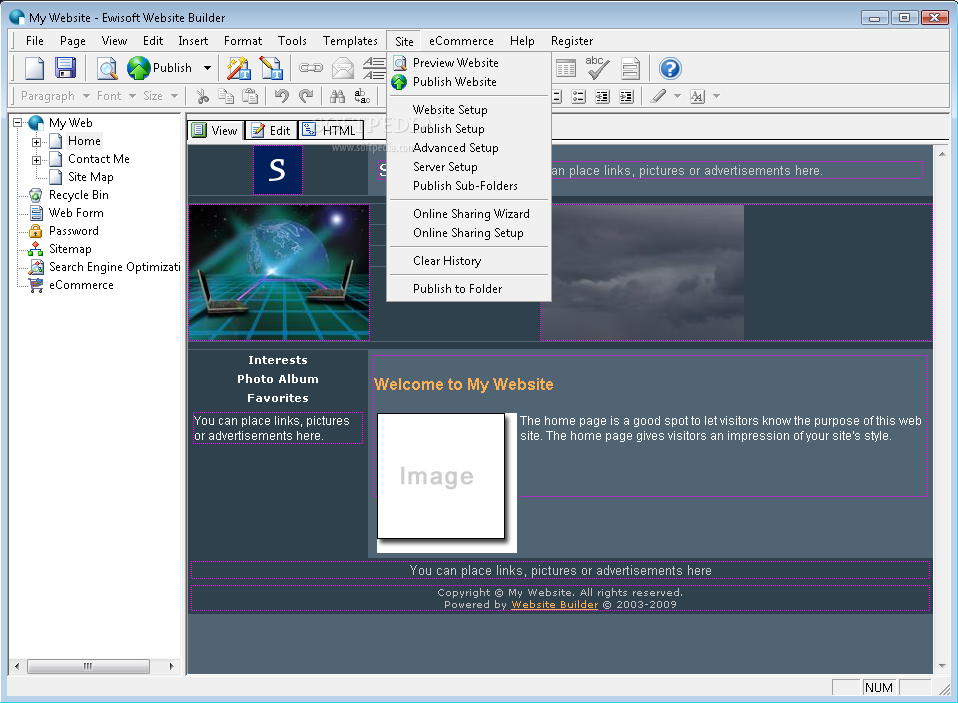This screenshot has height=703, width=958.
Task: Insert a table with the grid icon
Action: 566,68
